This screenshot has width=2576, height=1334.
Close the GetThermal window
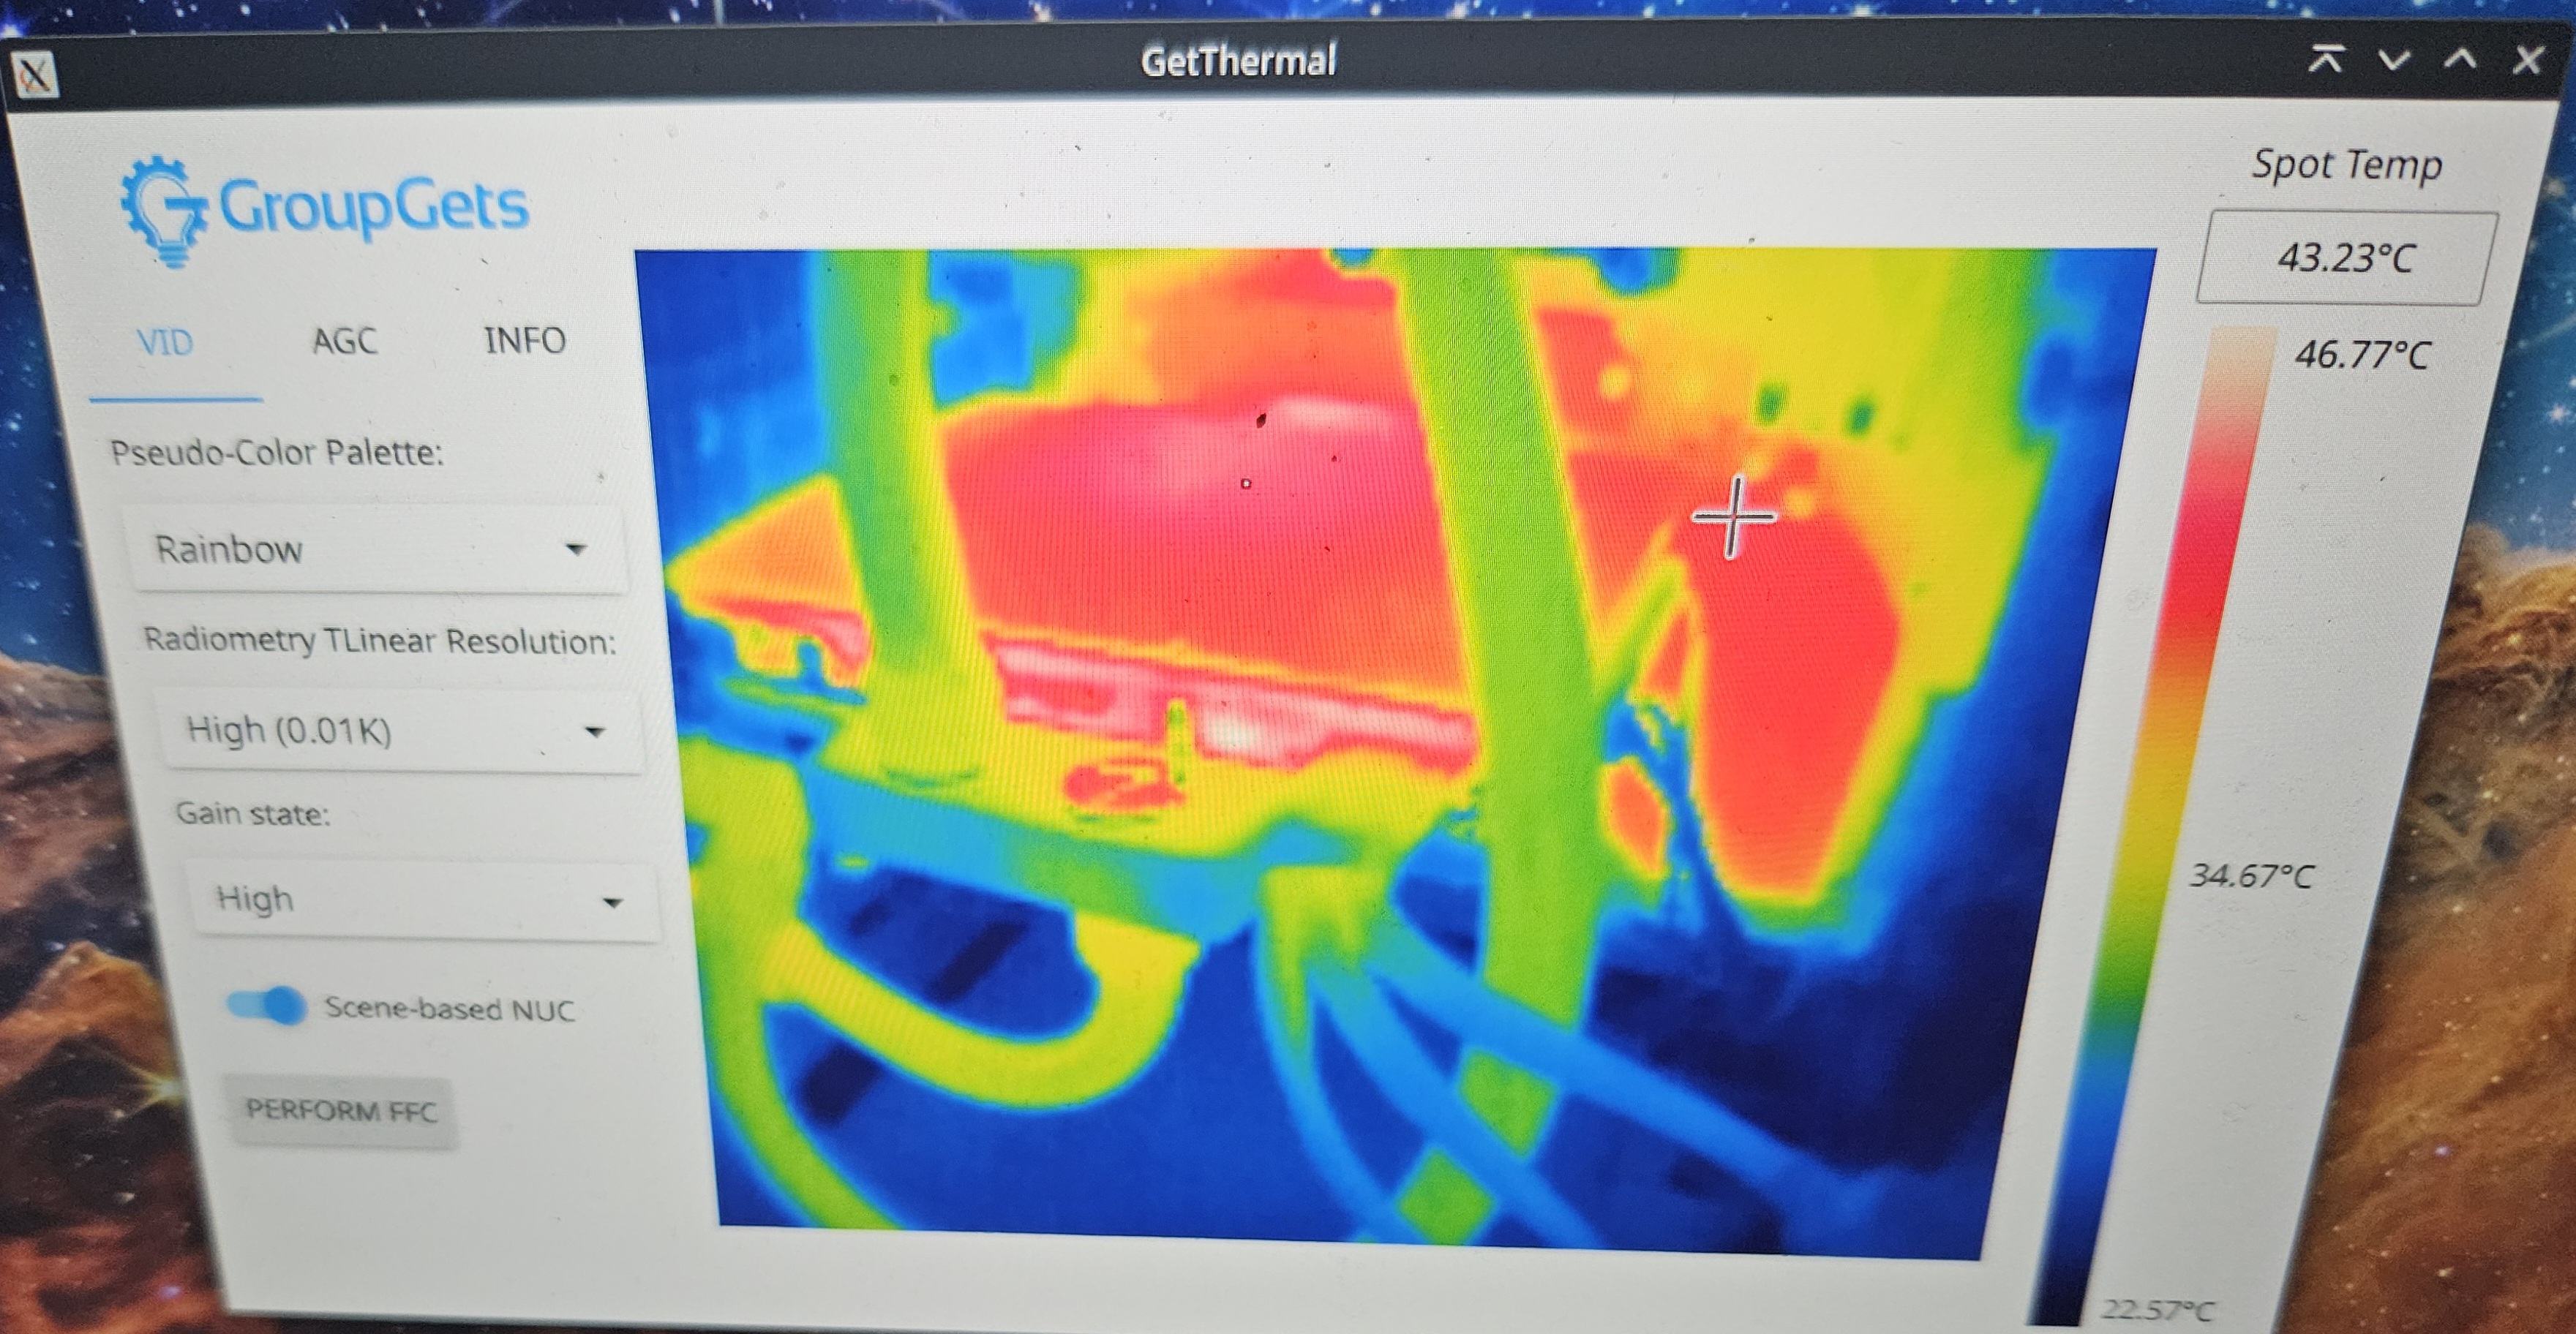[x=2528, y=60]
